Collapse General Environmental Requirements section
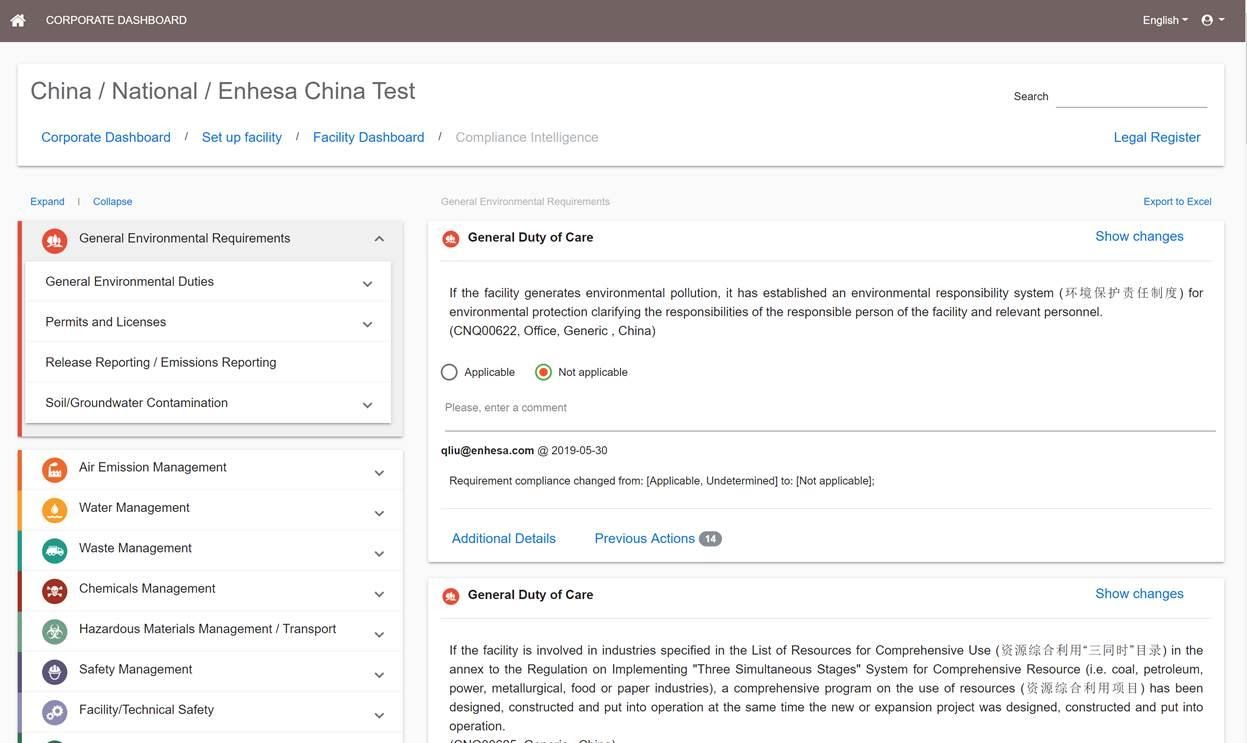This screenshot has width=1247, height=743. (x=379, y=239)
